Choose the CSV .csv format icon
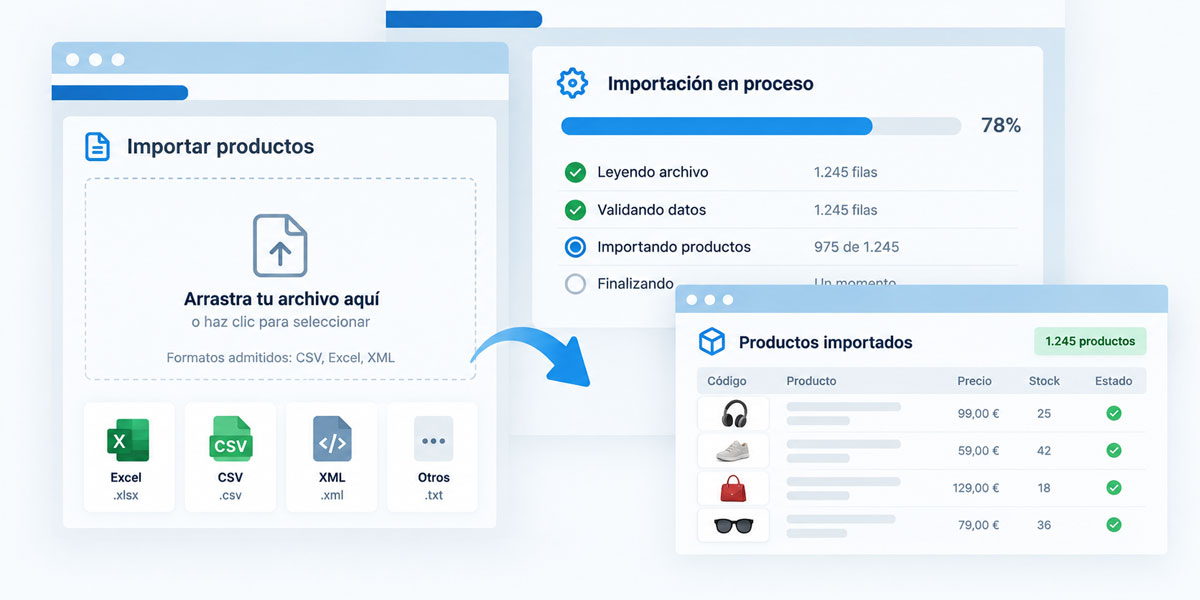 pyautogui.click(x=231, y=439)
